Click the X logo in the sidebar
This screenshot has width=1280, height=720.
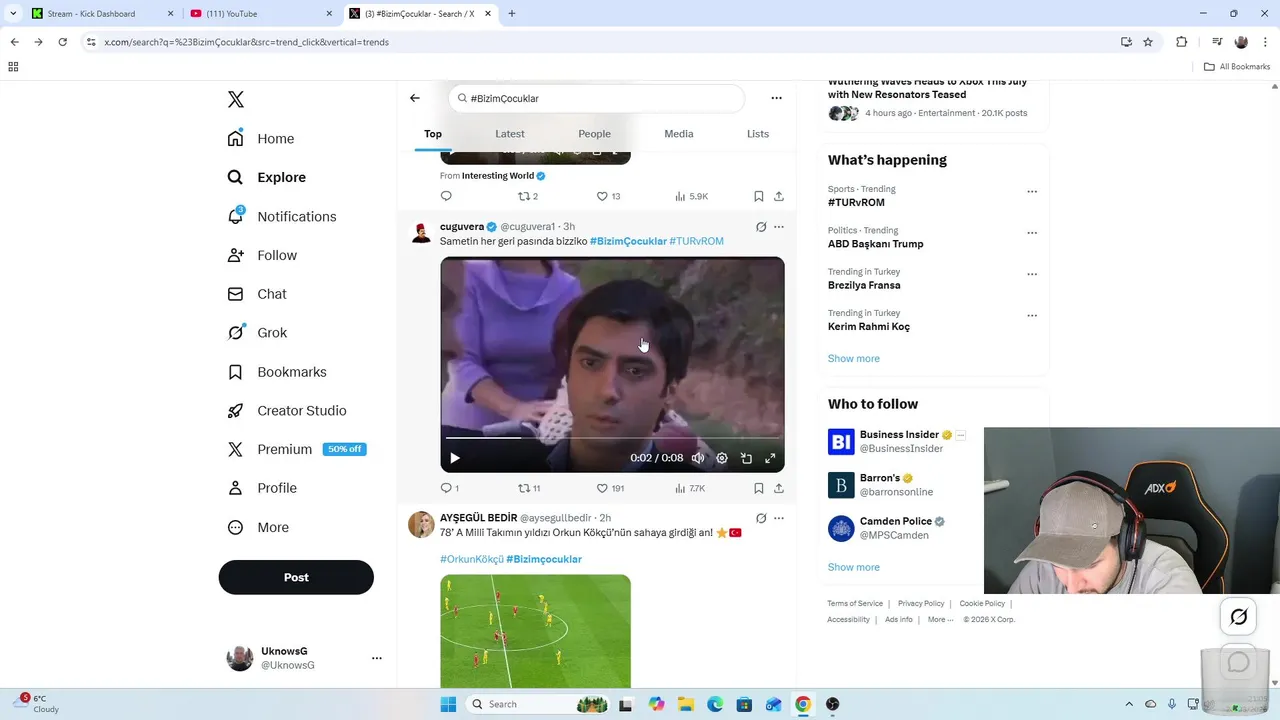236,99
